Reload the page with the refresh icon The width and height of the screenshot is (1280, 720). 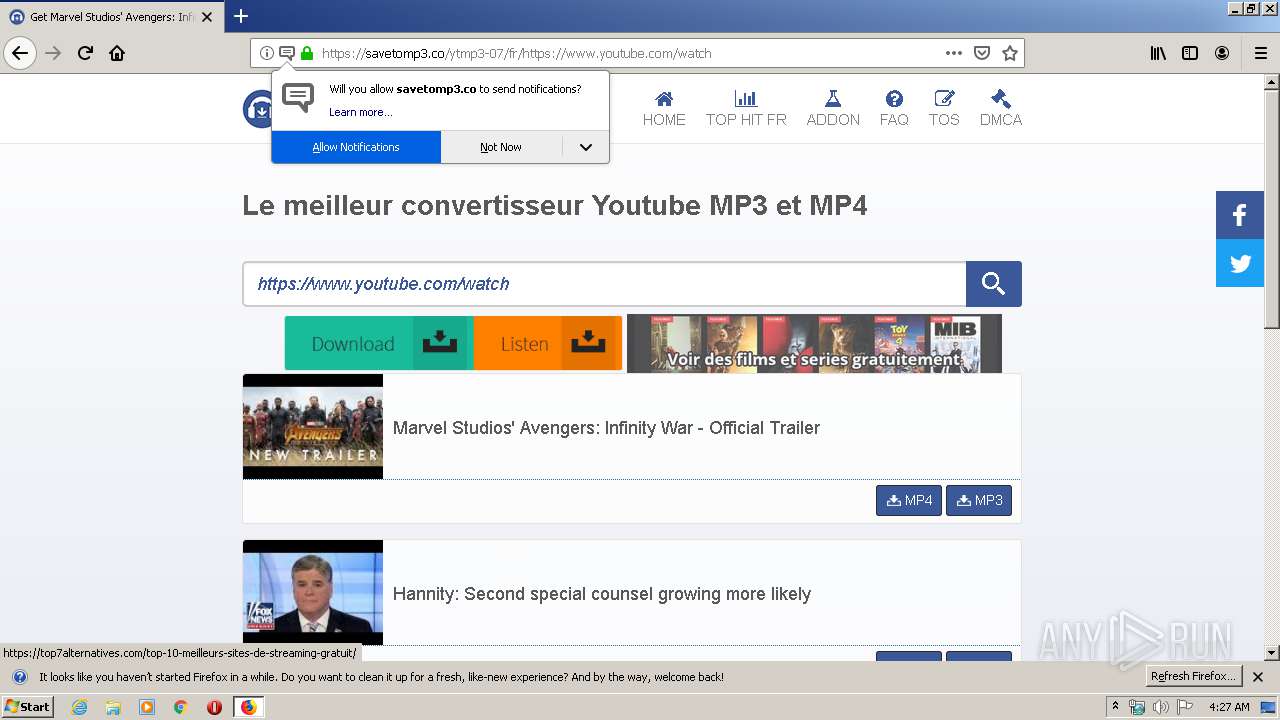(x=85, y=53)
